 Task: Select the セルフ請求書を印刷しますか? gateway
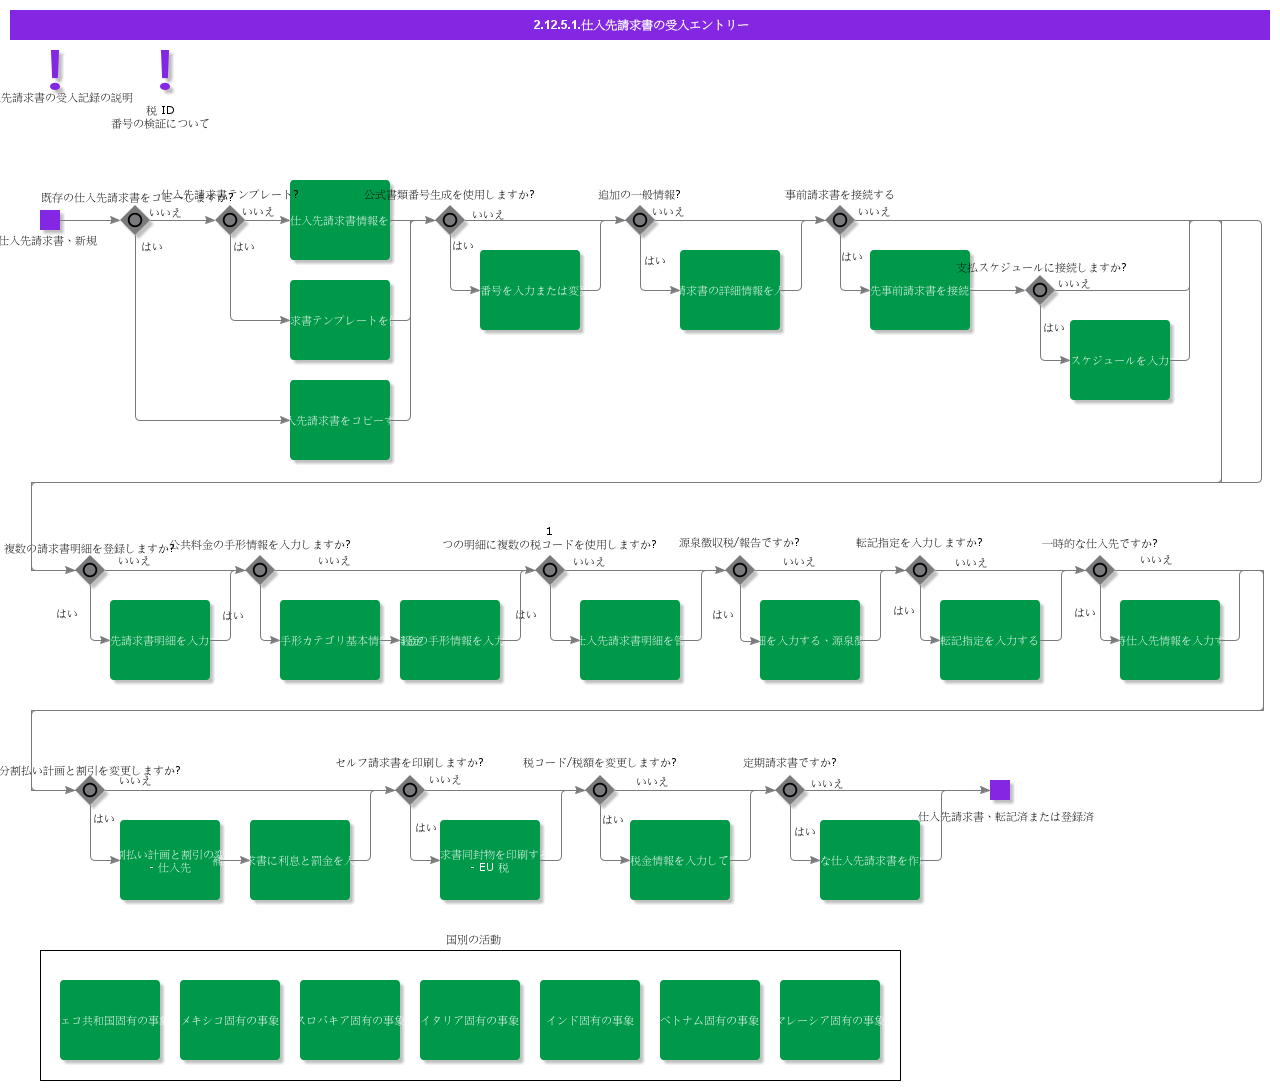410,790
